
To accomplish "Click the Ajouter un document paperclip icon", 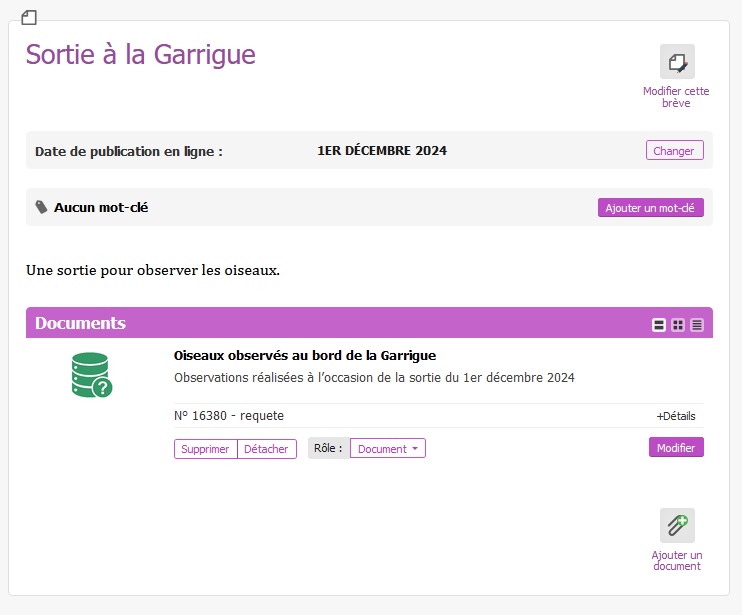I will click(677, 525).
